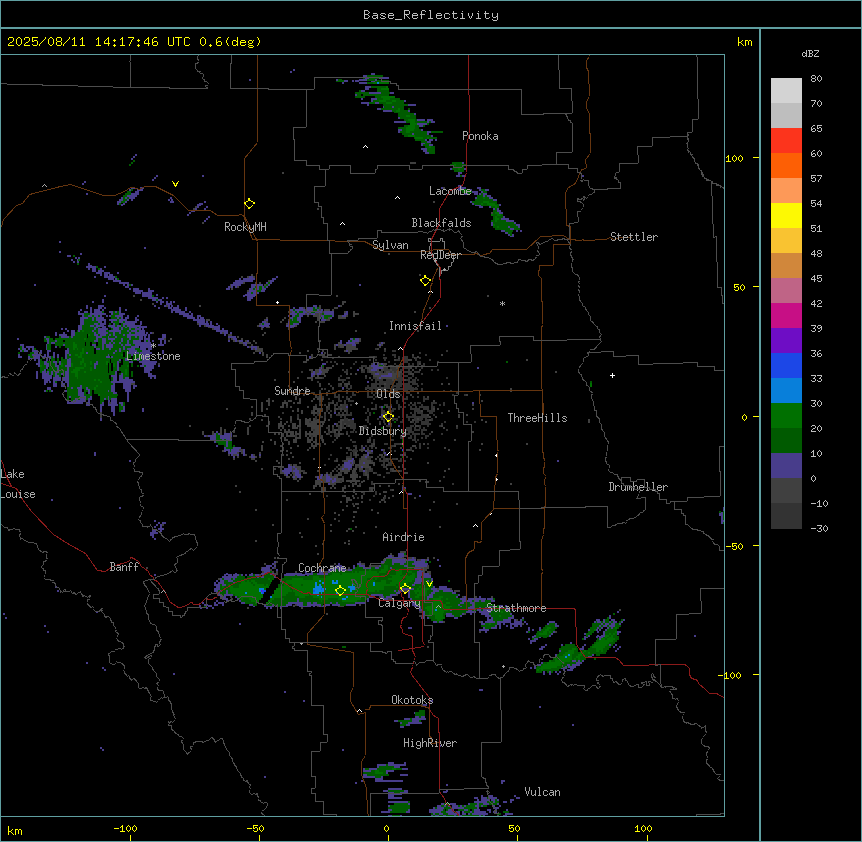Select the -30 dBZ dark gray swatch
The image size is (862, 842).
(786, 516)
